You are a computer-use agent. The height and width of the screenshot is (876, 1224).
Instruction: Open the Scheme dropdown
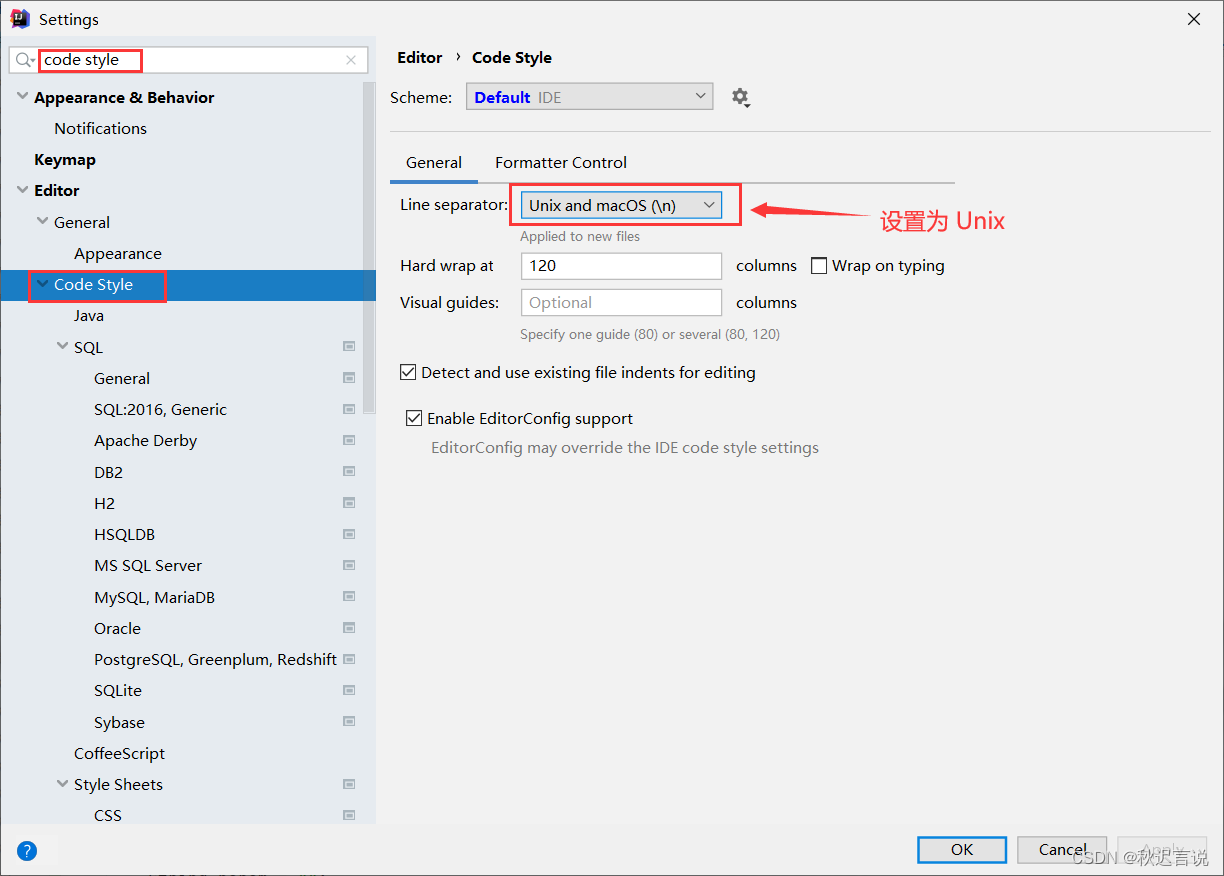tap(589, 96)
